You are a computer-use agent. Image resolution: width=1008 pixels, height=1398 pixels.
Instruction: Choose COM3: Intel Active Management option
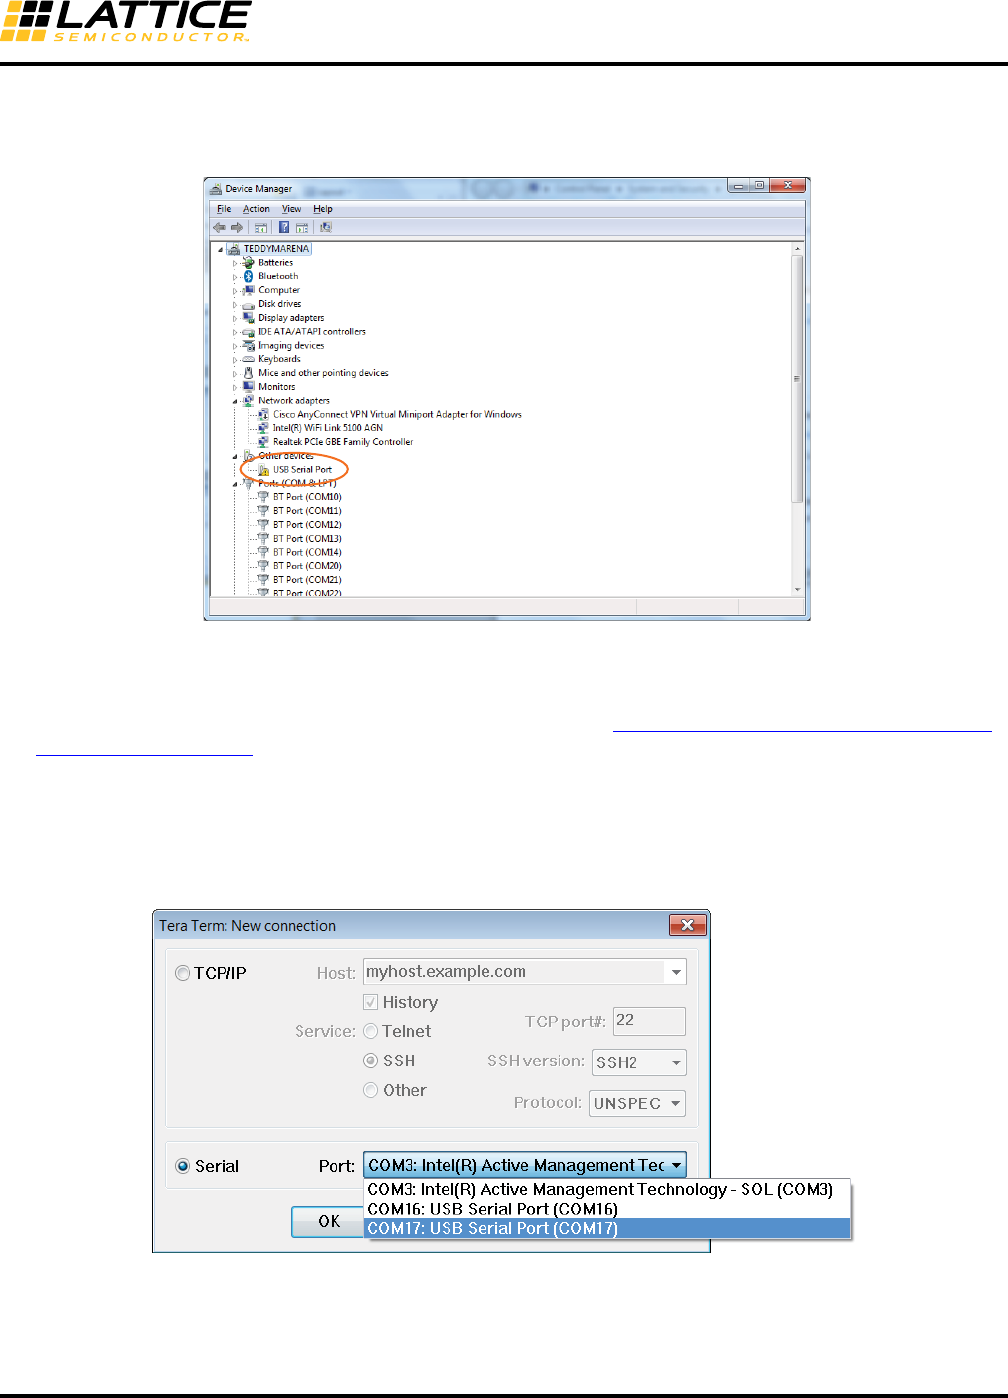(607, 1190)
